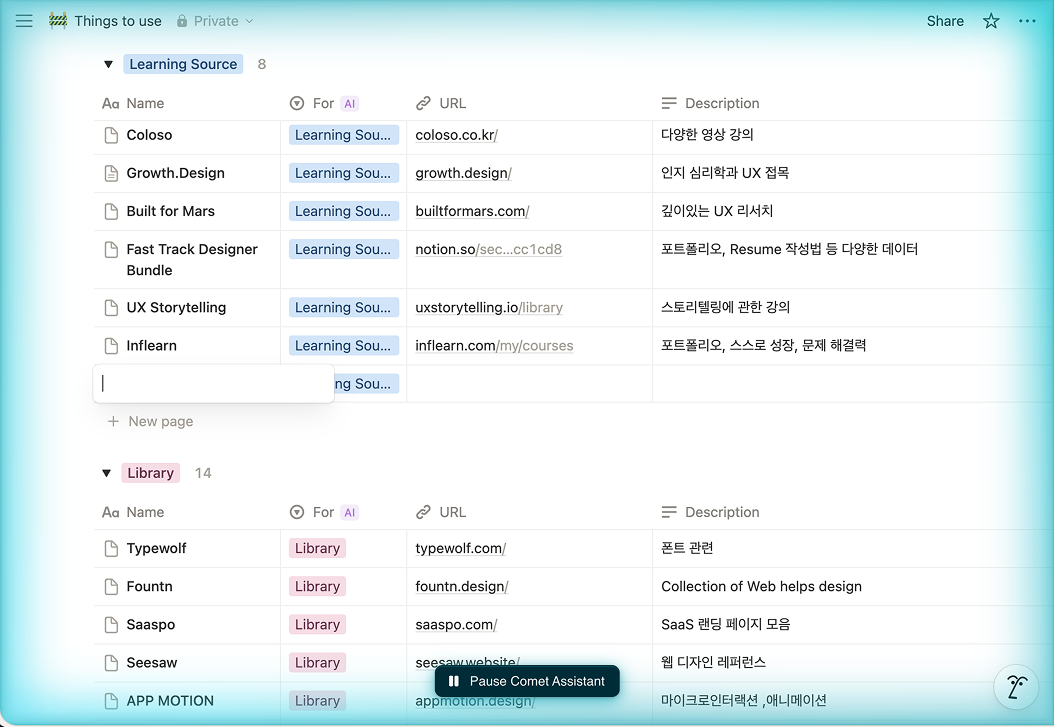Open the Library tag in Typewolf row

(x=317, y=548)
